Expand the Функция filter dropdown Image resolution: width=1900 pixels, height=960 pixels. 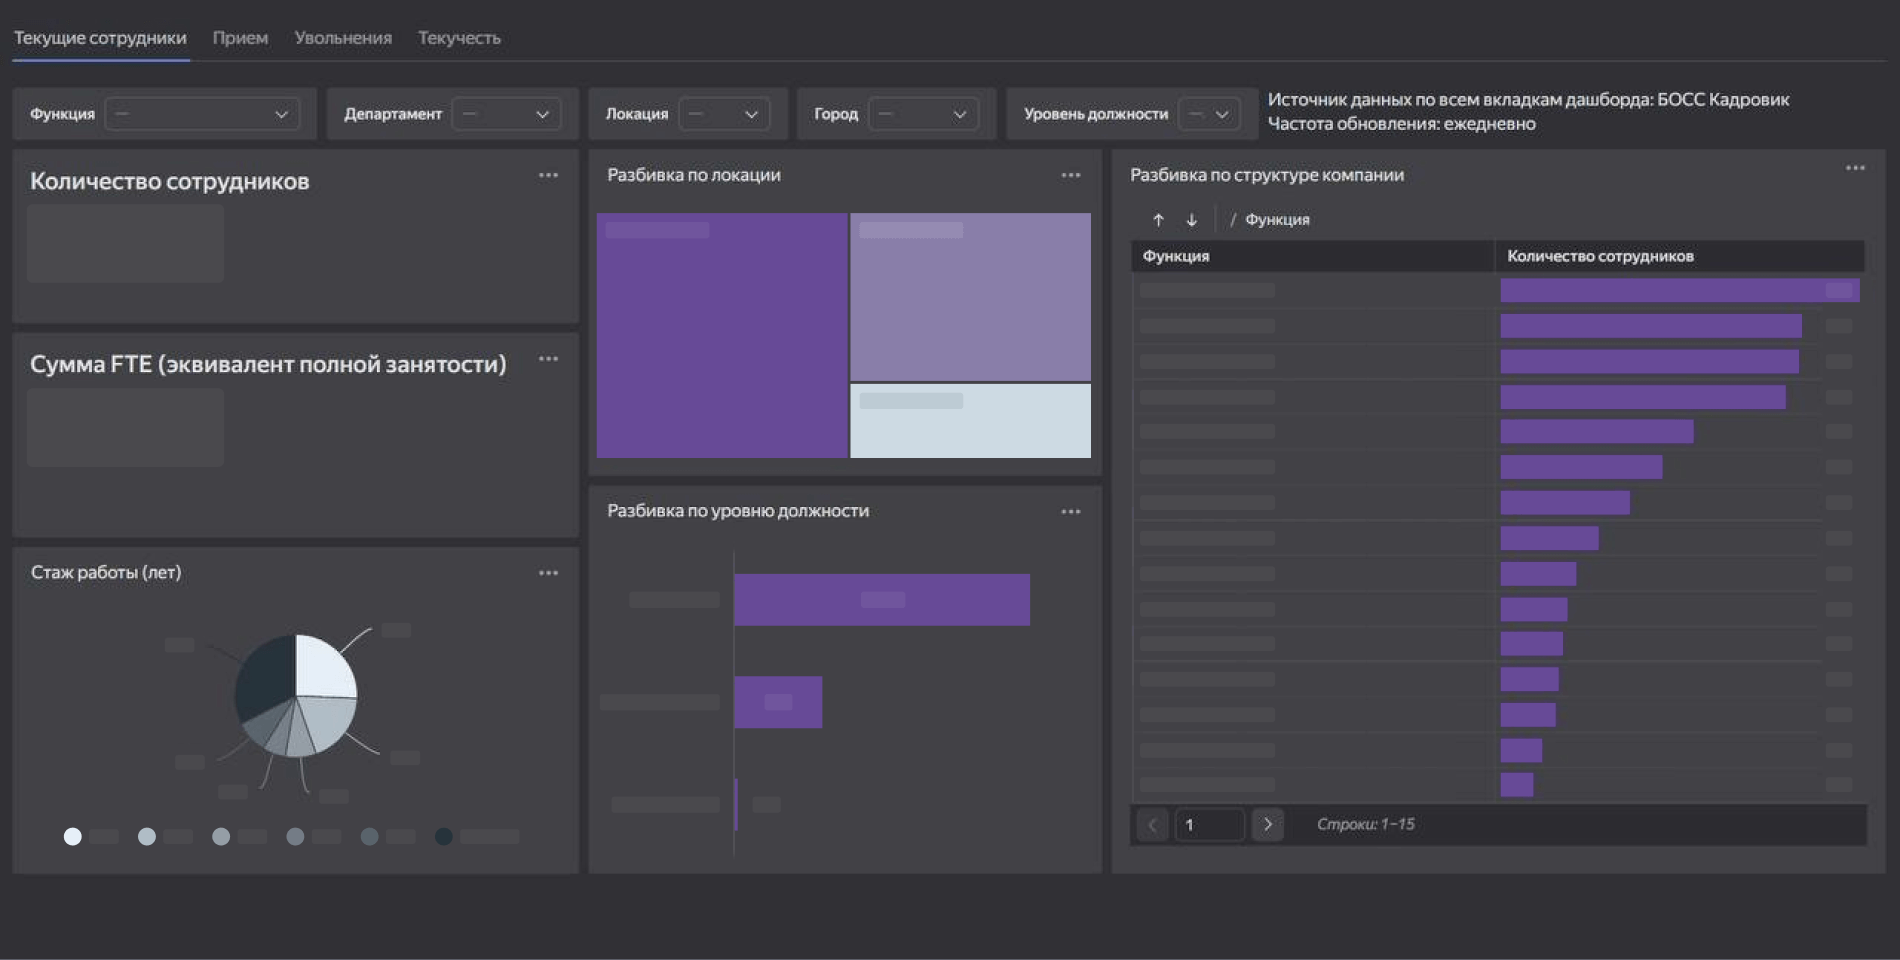pyautogui.click(x=202, y=114)
